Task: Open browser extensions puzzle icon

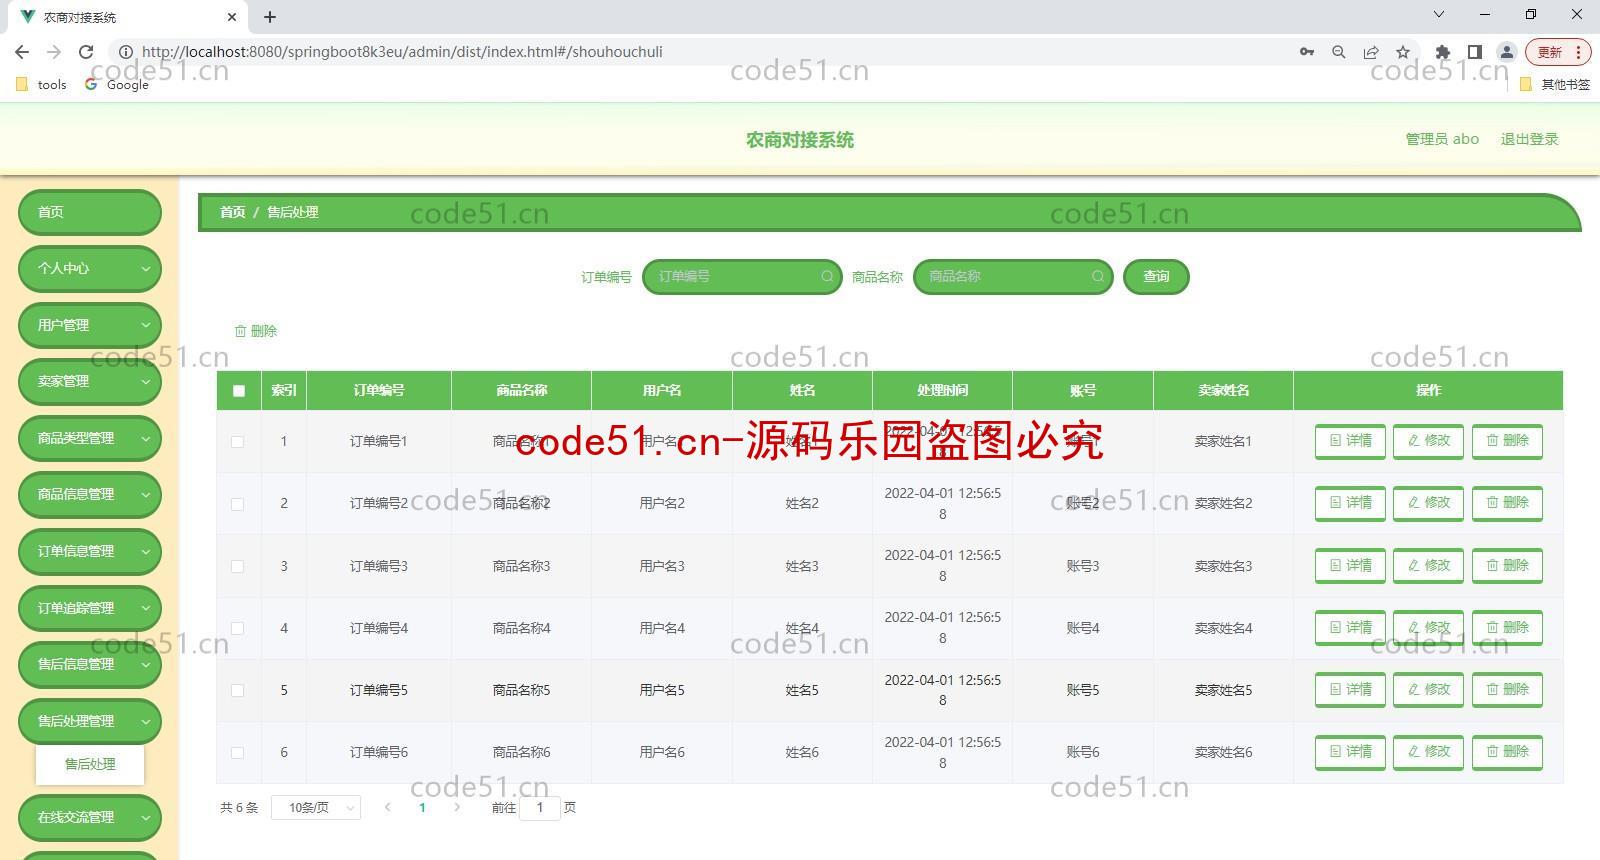Action: pyautogui.click(x=1442, y=52)
